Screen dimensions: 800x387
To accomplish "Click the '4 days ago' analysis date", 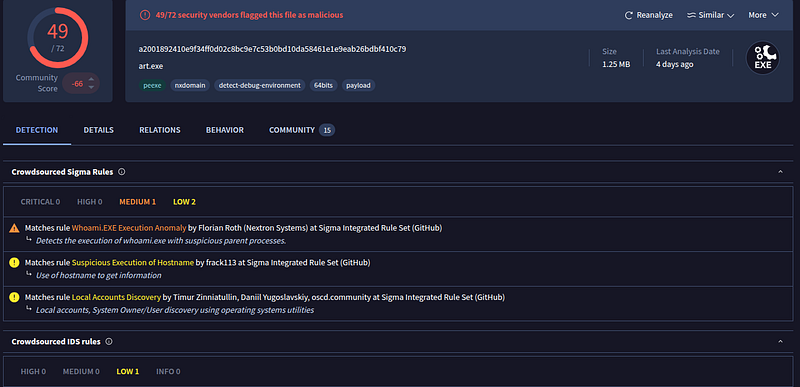I will coord(674,64).
